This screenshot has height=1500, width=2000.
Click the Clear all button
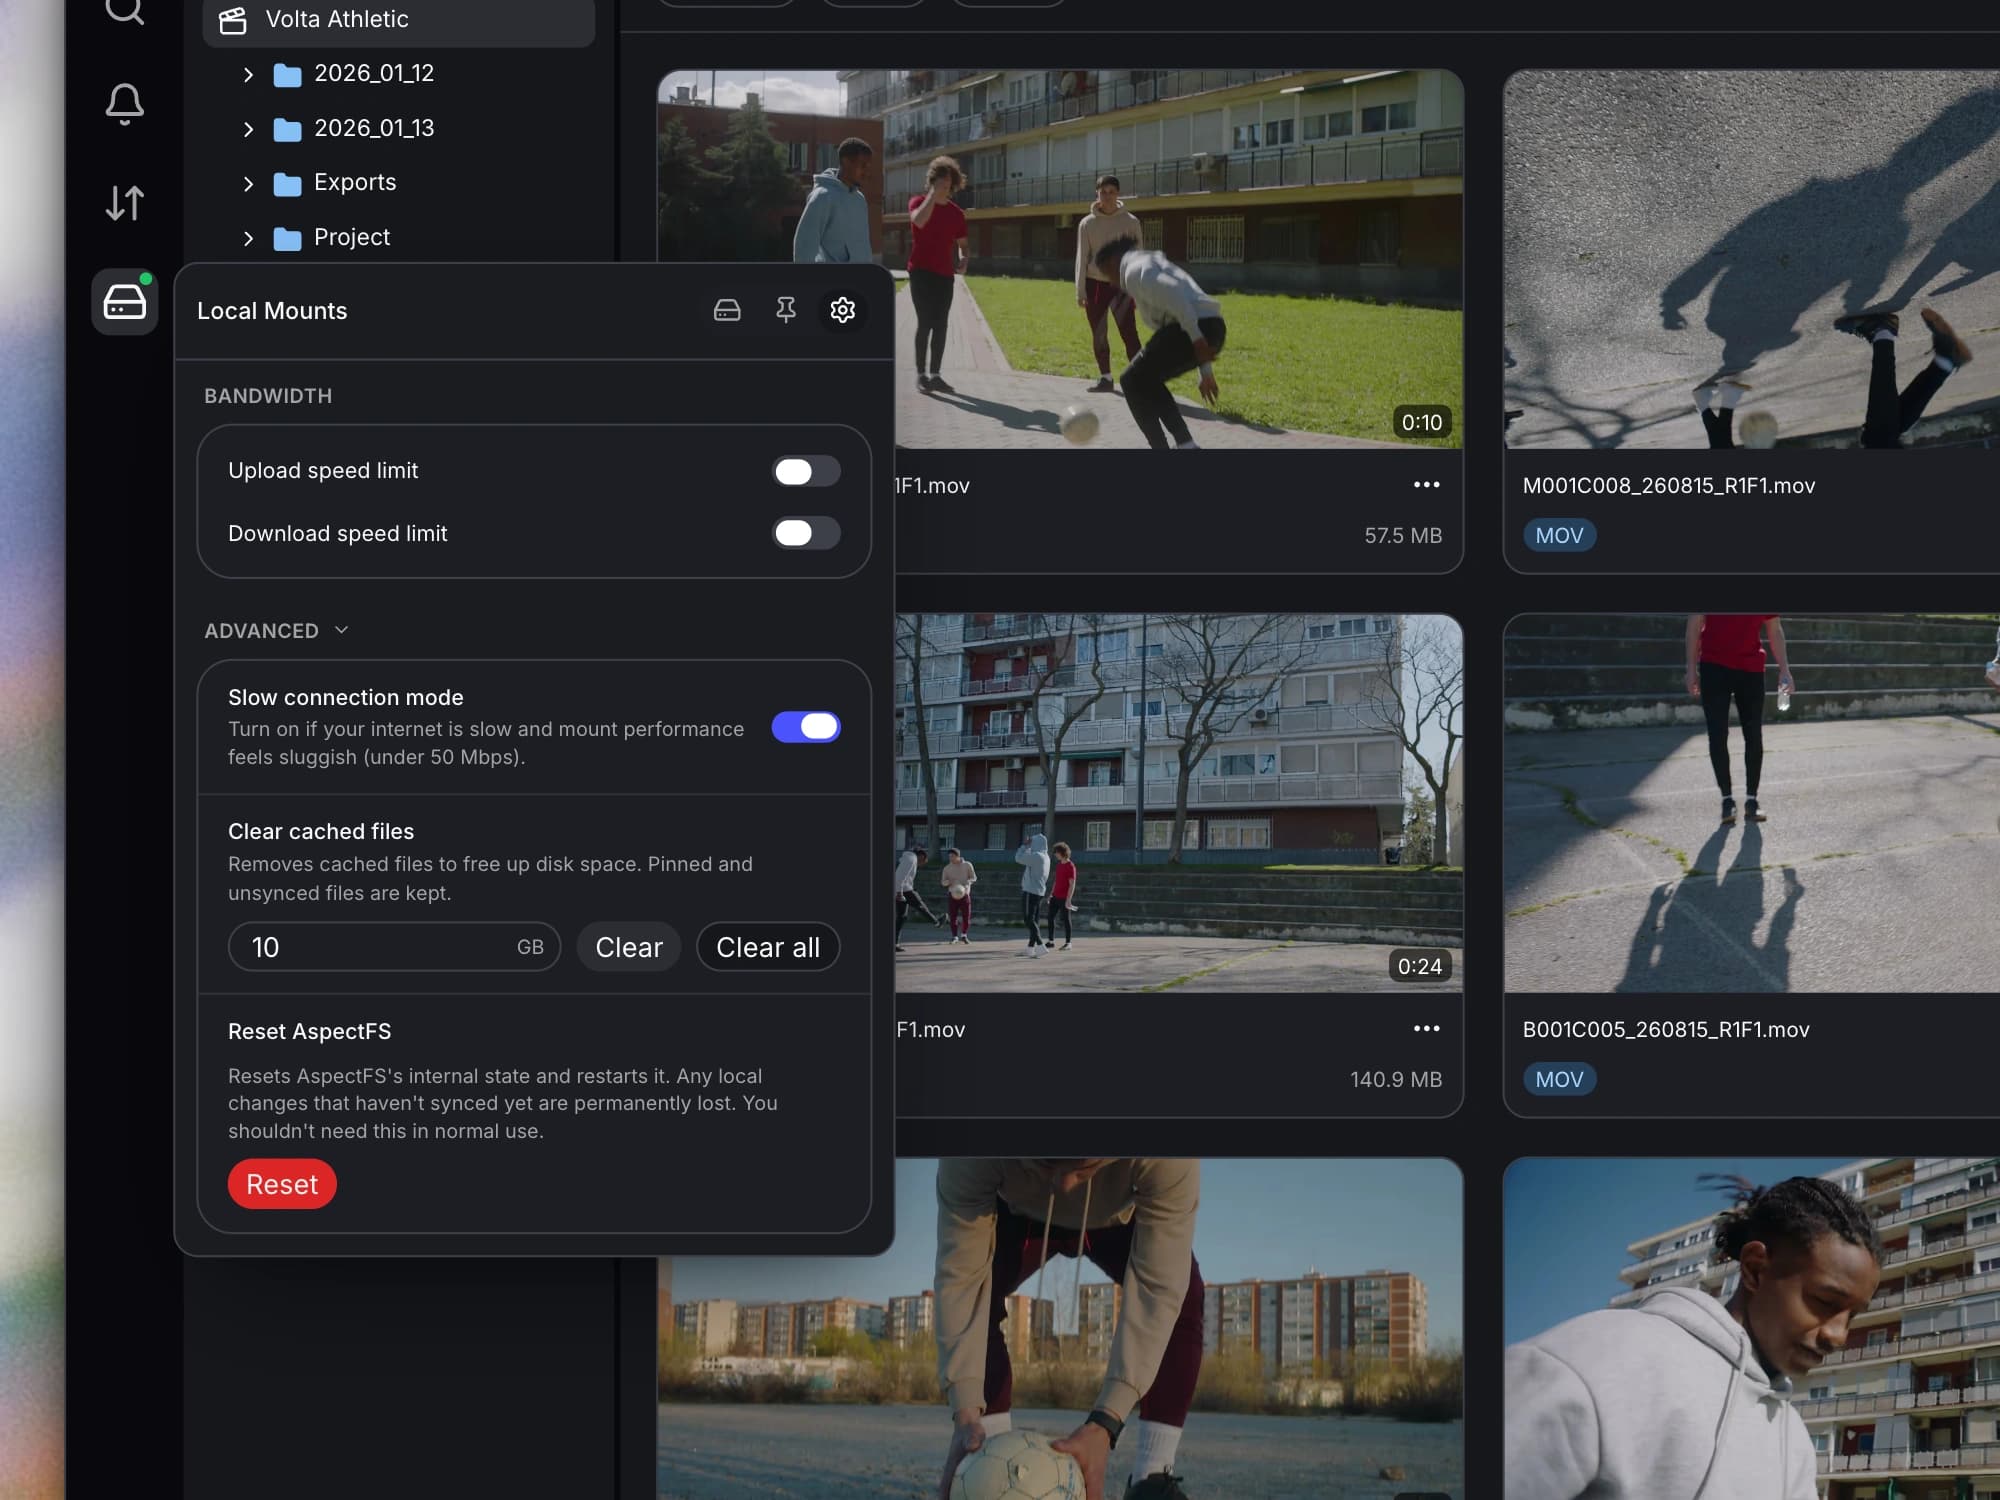click(x=768, y=947)
